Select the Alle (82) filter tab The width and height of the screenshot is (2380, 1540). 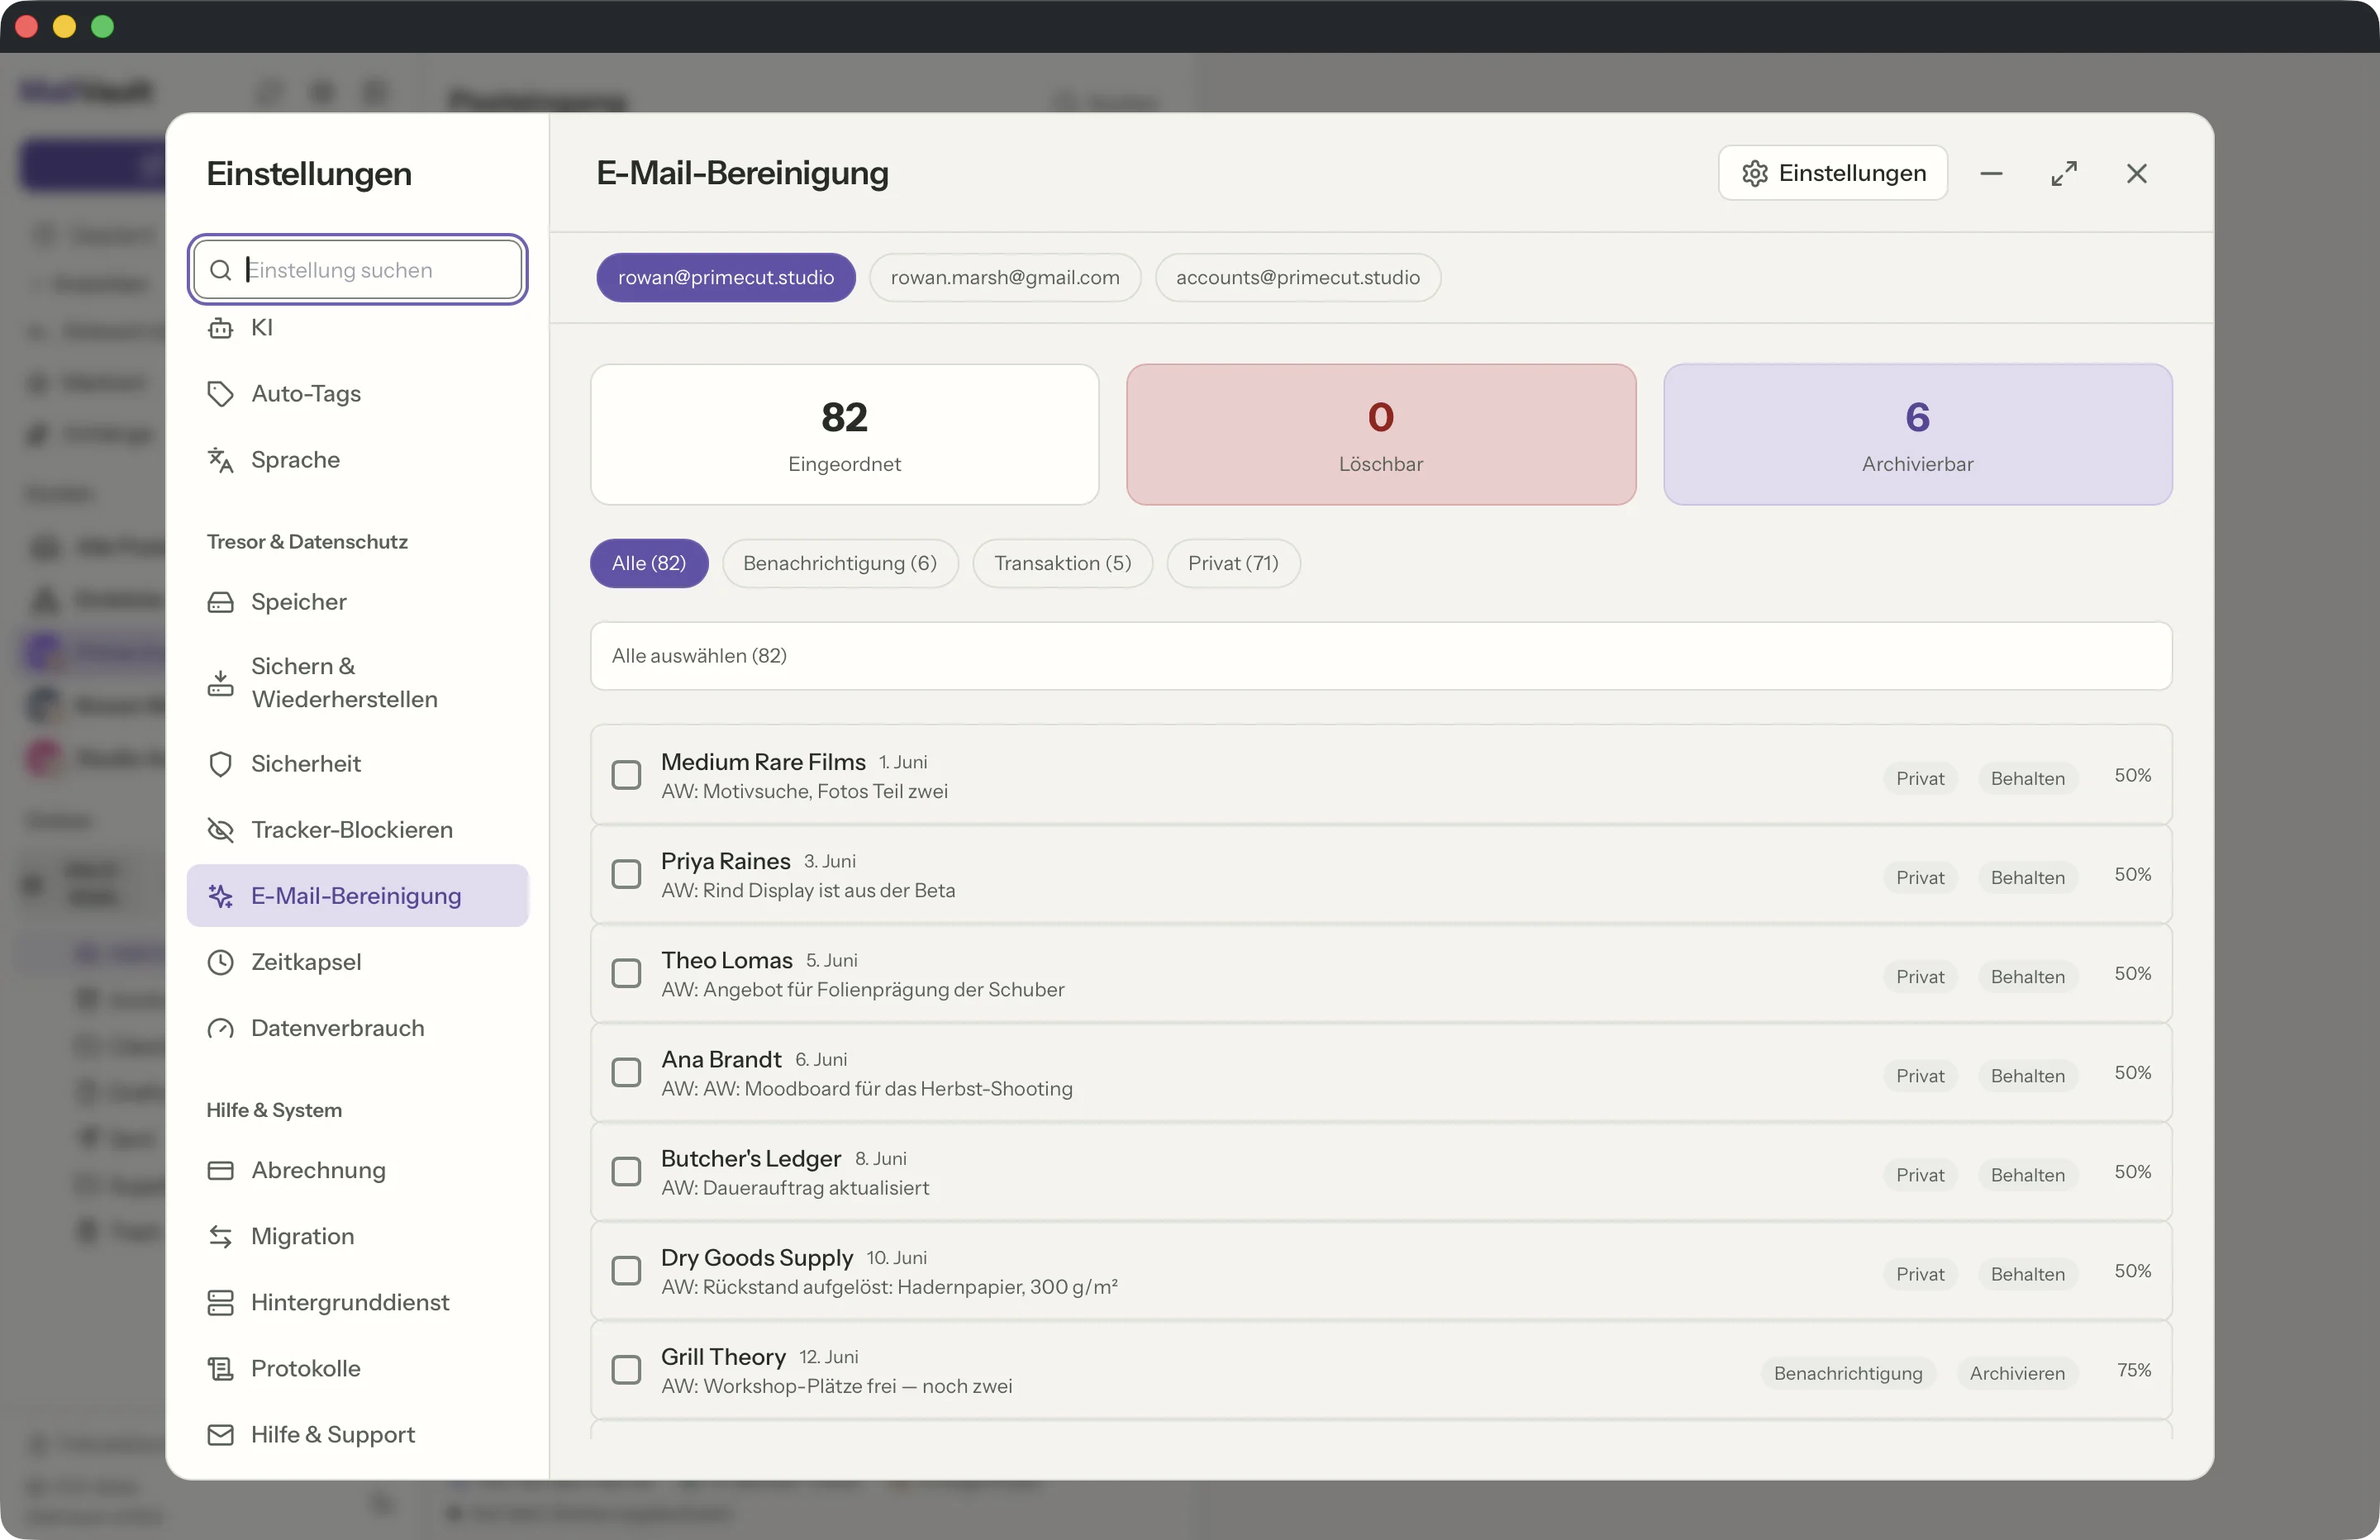pyautogui.click(x=649, y=563)
